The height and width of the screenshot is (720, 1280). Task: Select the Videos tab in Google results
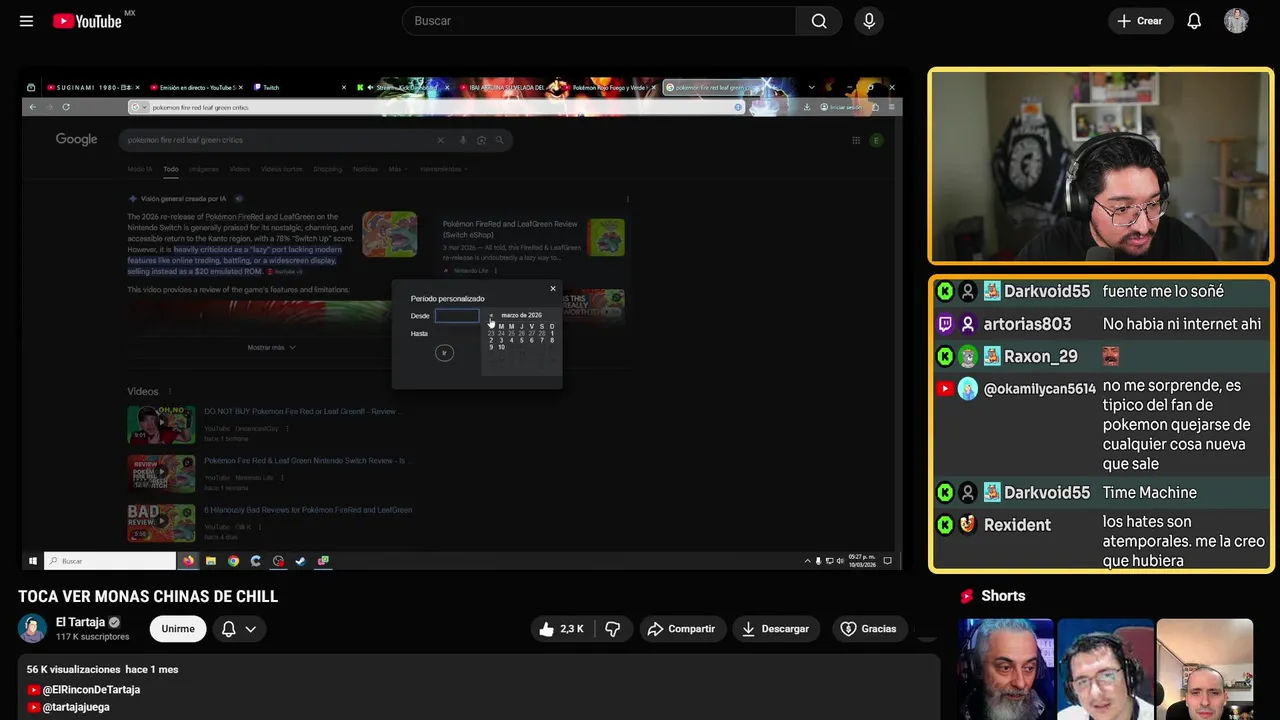[x=240, y=169]
